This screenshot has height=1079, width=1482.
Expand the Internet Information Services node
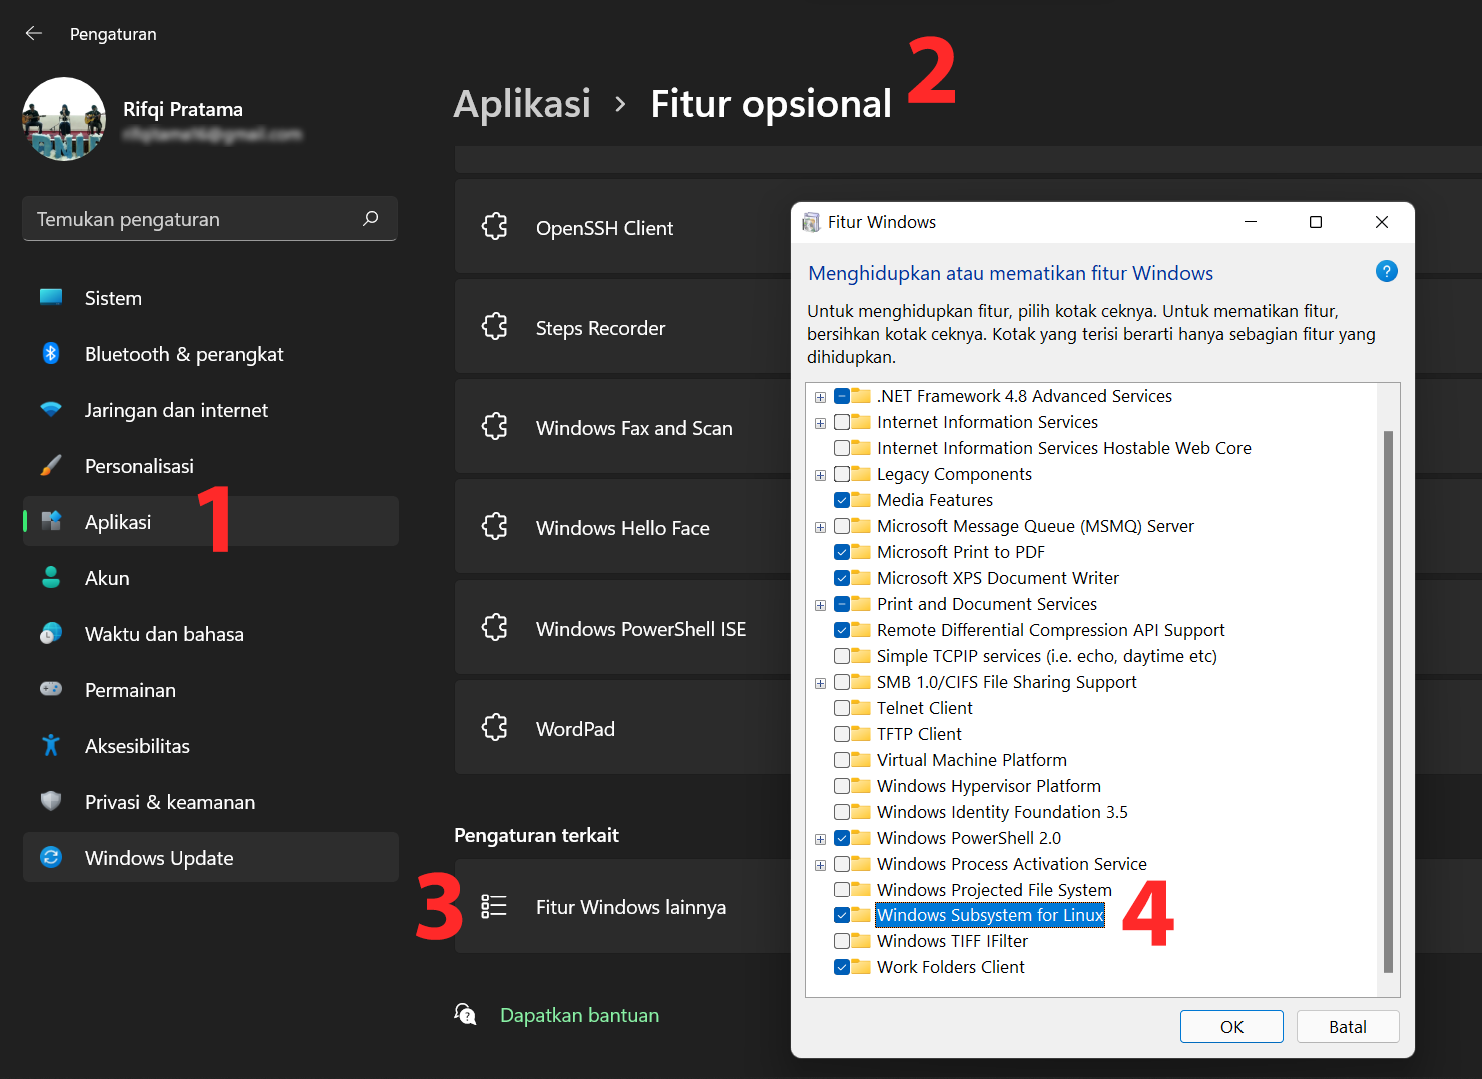coord(821,423)
